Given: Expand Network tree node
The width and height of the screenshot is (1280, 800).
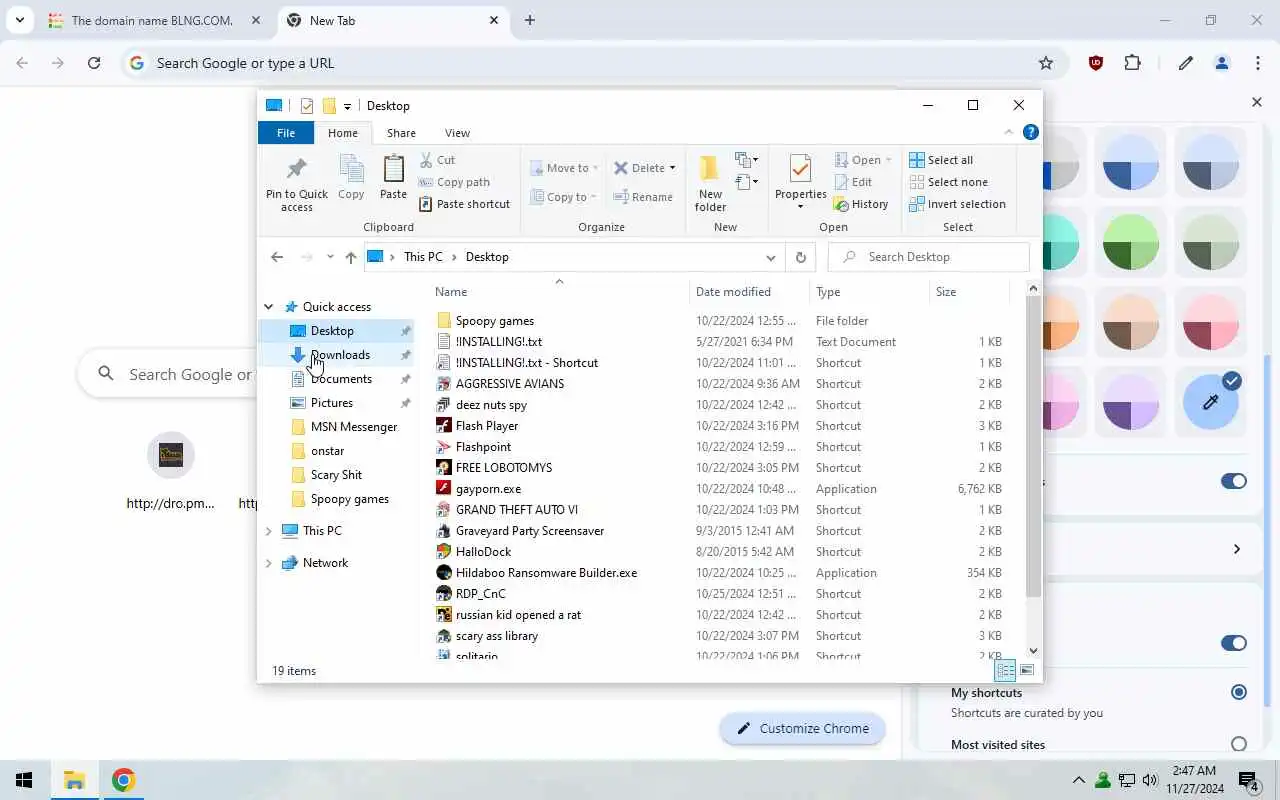Looking at the screenshot, I should click(x=268, y=563).
